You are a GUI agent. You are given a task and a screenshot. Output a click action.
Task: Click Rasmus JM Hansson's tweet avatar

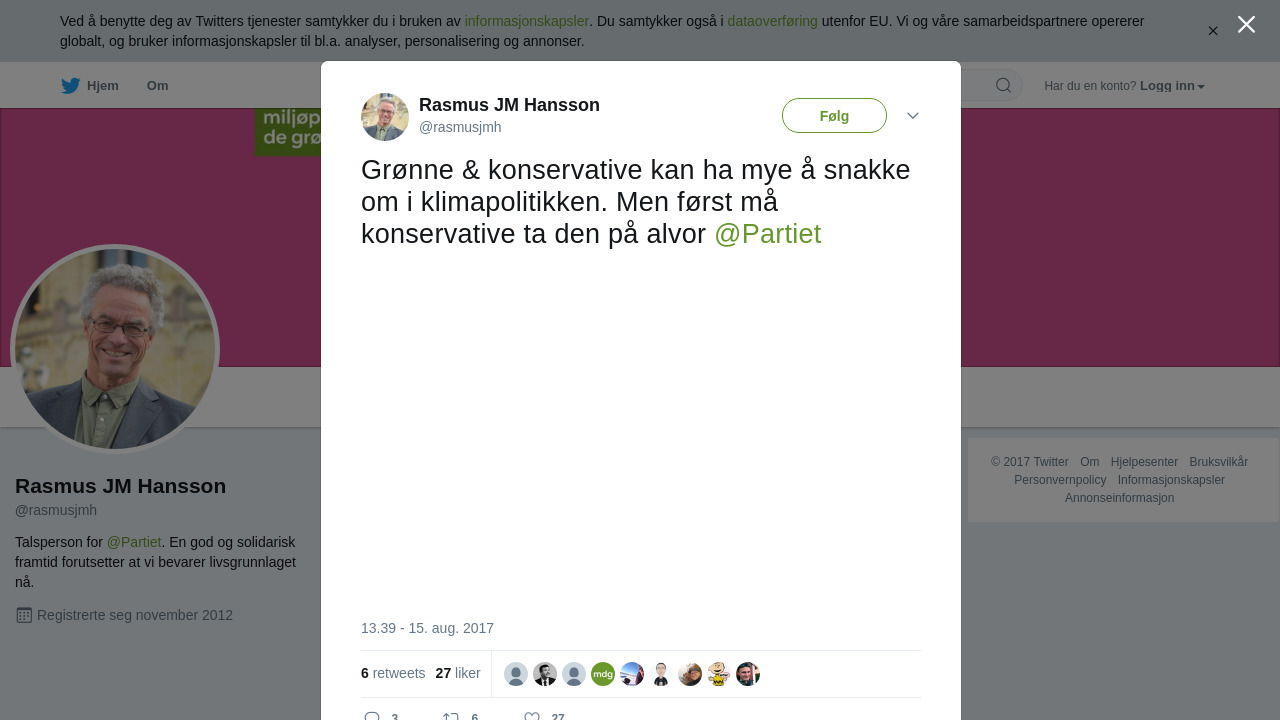(385, 117)
